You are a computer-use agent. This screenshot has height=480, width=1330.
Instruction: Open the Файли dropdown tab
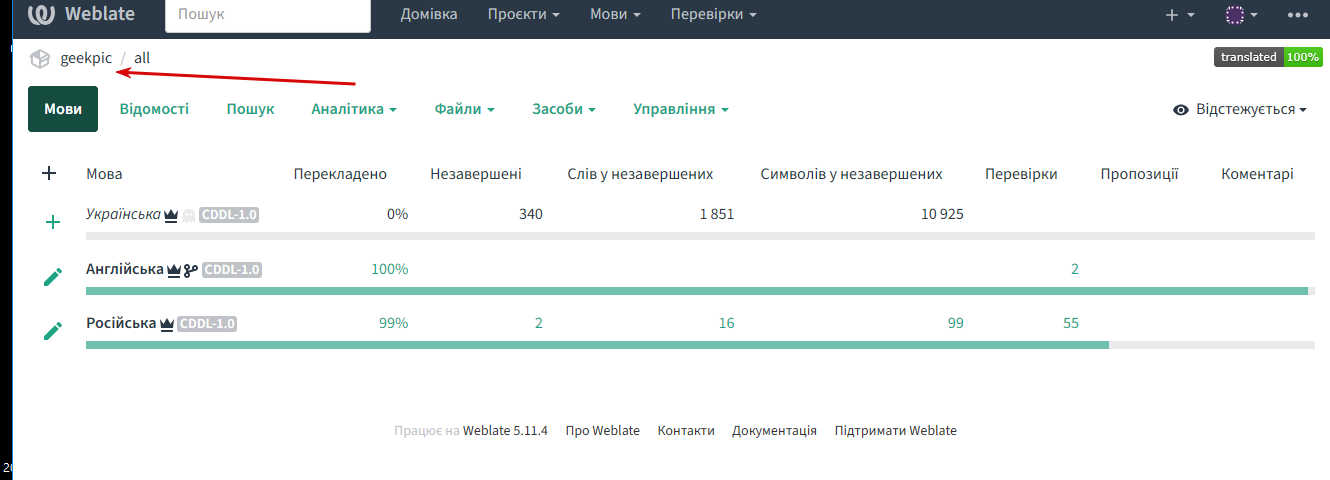465,109
